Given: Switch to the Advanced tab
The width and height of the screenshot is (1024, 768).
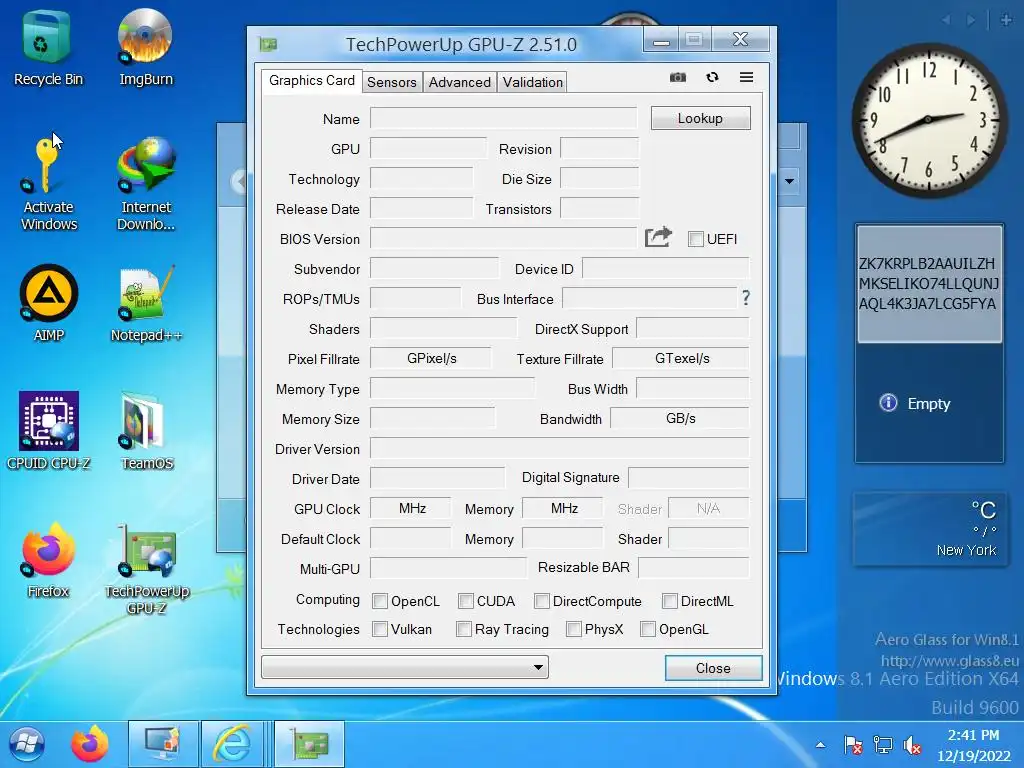Looking at the screenshot, I should [x=460, y=82].
